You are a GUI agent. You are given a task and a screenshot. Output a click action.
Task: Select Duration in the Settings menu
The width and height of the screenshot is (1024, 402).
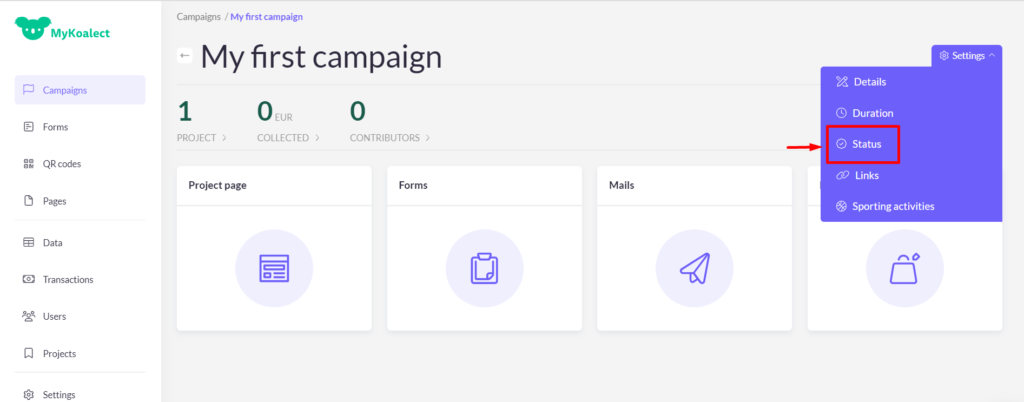(872, 114)
